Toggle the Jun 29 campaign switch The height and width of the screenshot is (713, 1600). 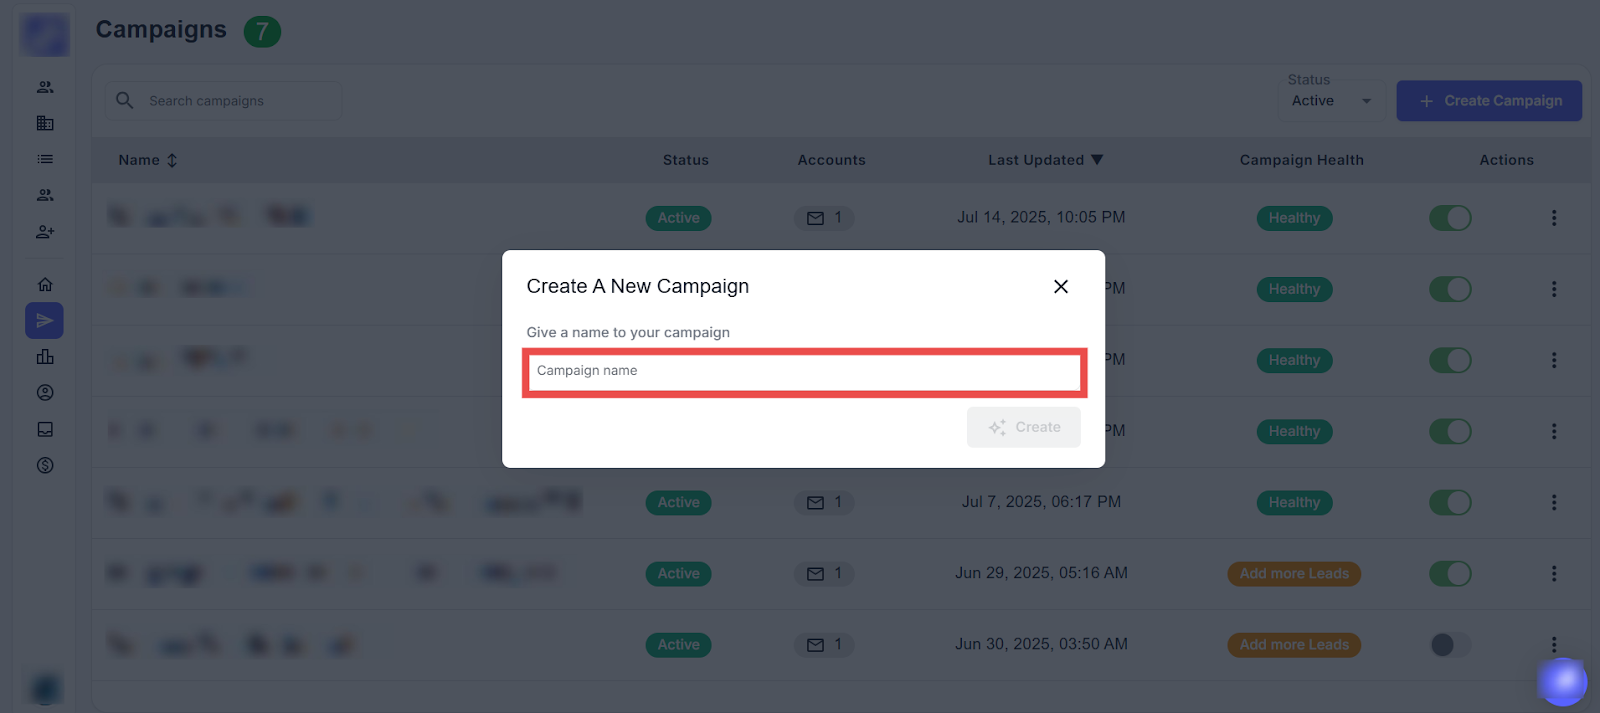point(1450,574)
